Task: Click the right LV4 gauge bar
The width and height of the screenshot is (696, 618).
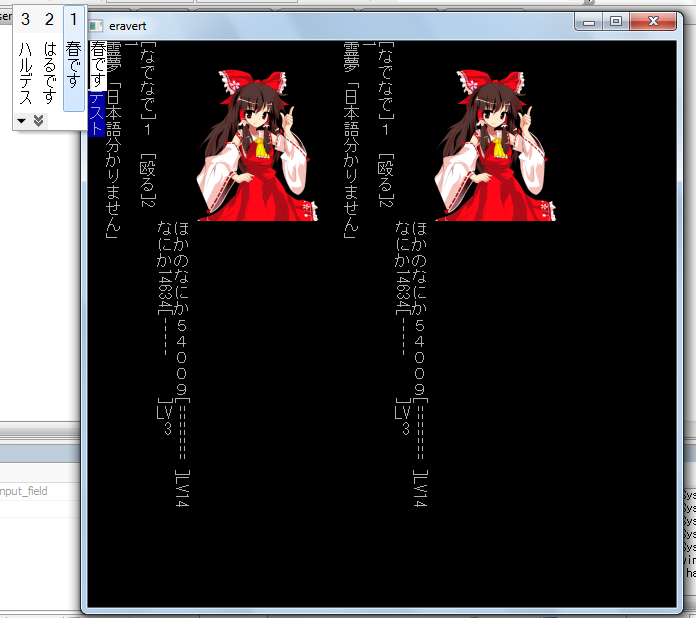Action: click(x=419, y=440)
